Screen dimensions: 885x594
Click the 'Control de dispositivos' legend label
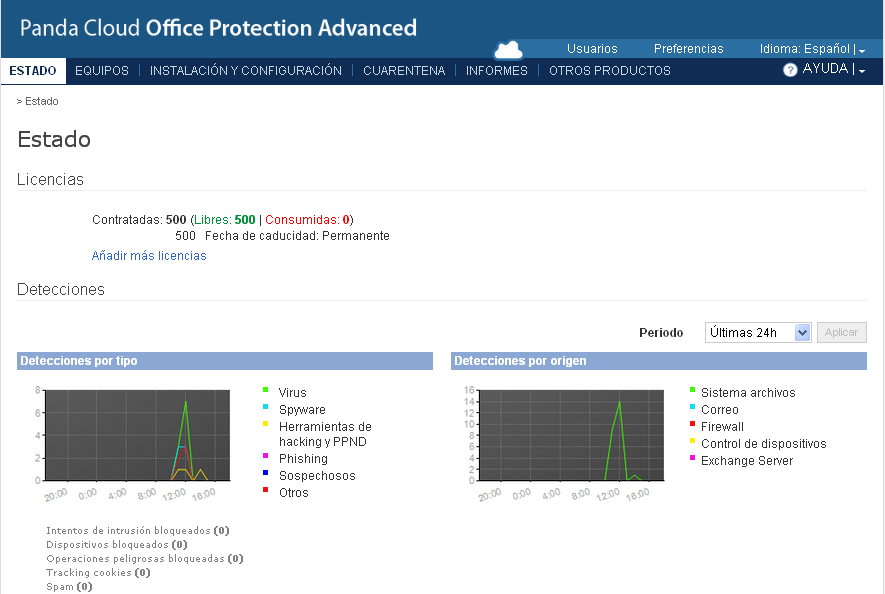pyautogui.click(x=764, y=443)
